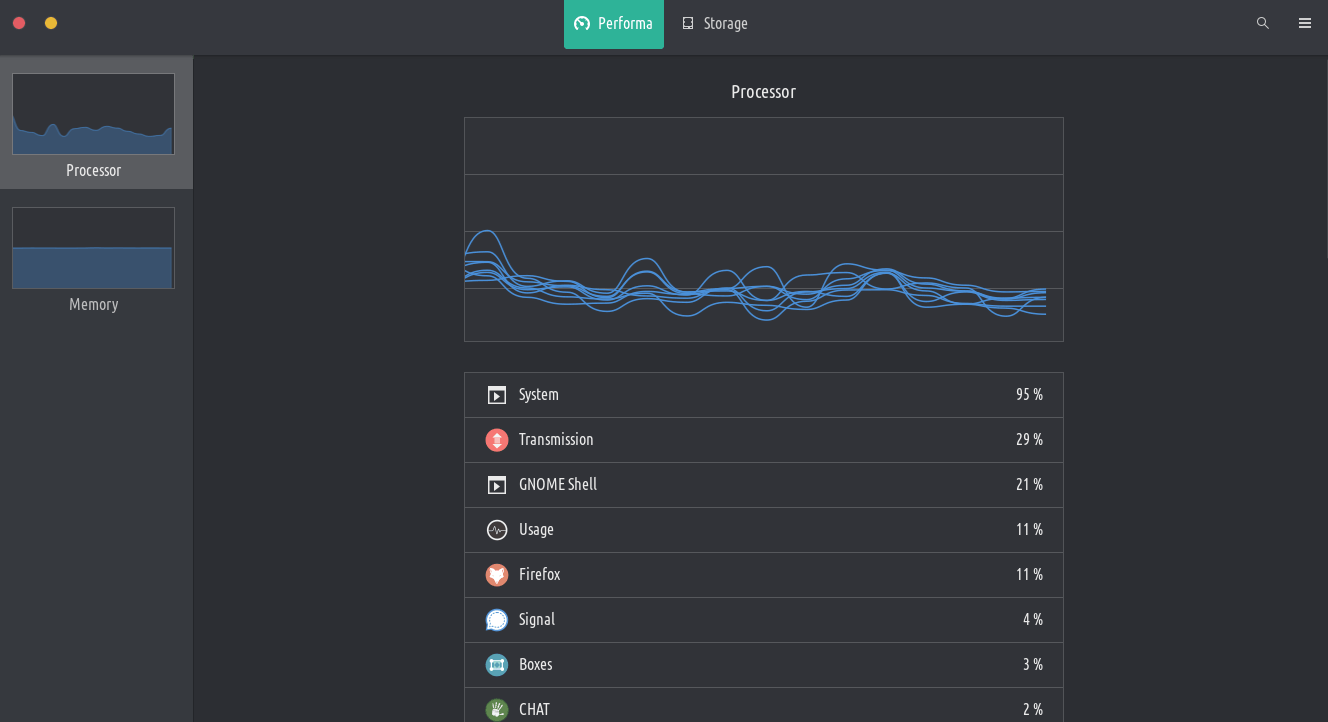Open the search magnifier in header

click(1263, 23)
